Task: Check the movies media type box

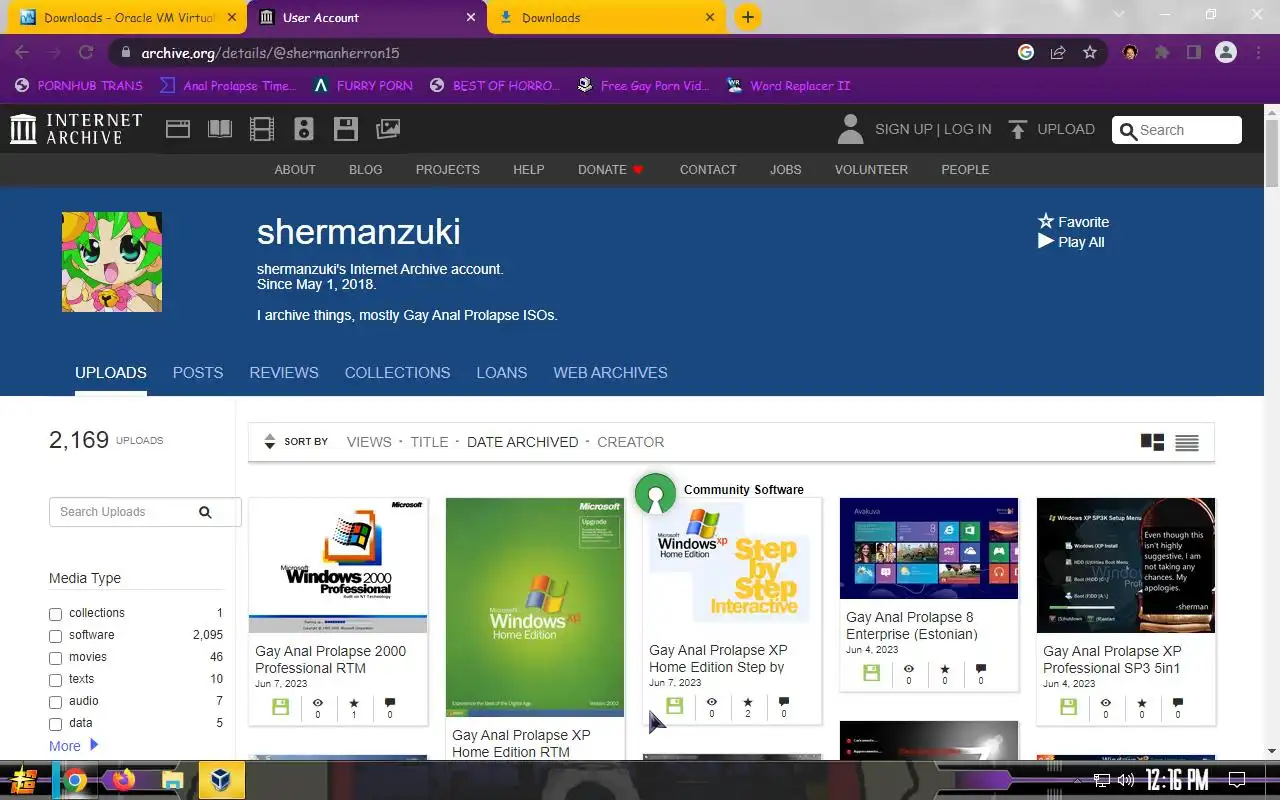Action: click(x=55, y=658)
